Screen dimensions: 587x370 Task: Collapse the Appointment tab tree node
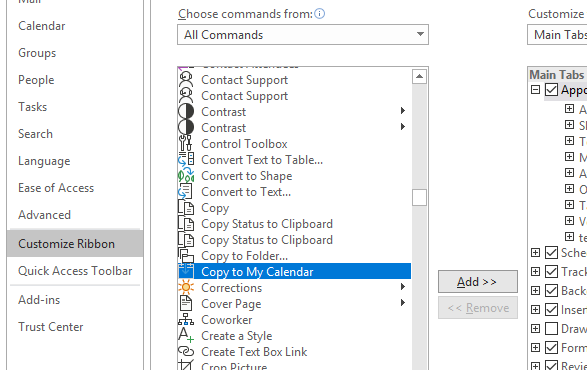click(x=536, y=90)
